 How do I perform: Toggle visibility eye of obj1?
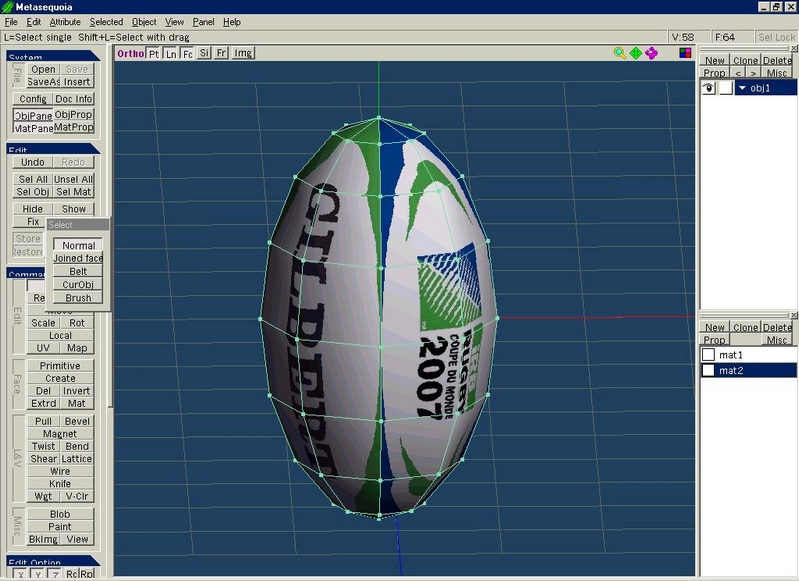[x=708, y=88]
